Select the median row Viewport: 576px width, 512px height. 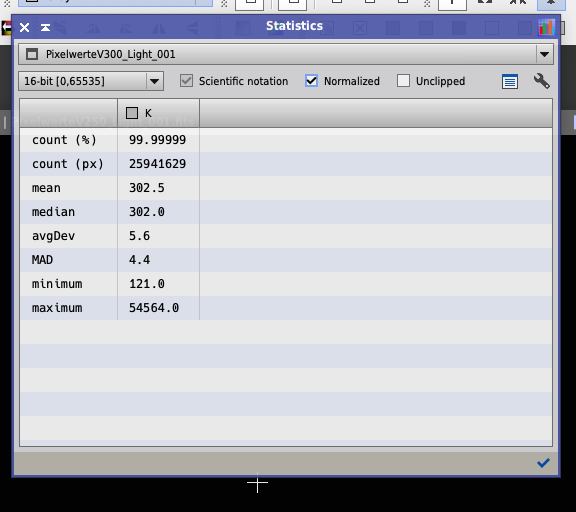click(286, 212)
